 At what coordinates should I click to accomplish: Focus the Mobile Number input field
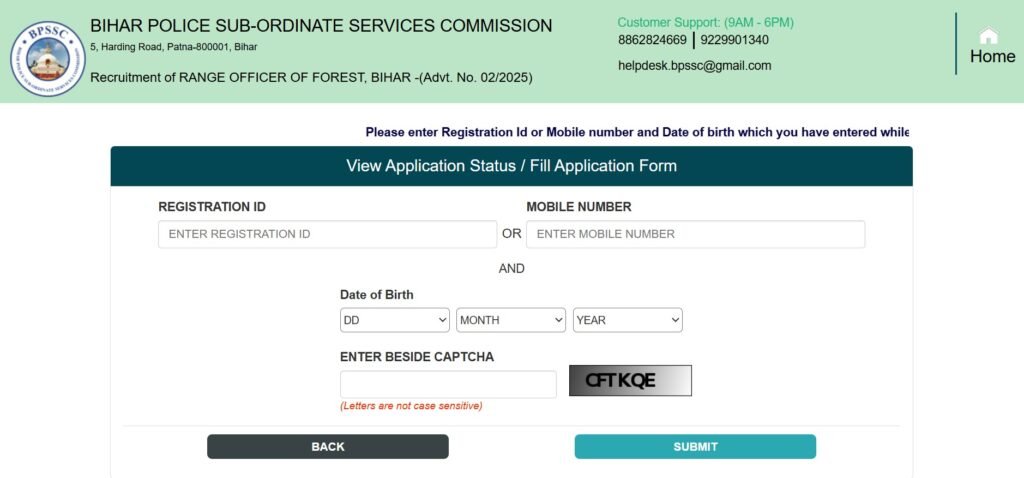[x=696, y=234]
